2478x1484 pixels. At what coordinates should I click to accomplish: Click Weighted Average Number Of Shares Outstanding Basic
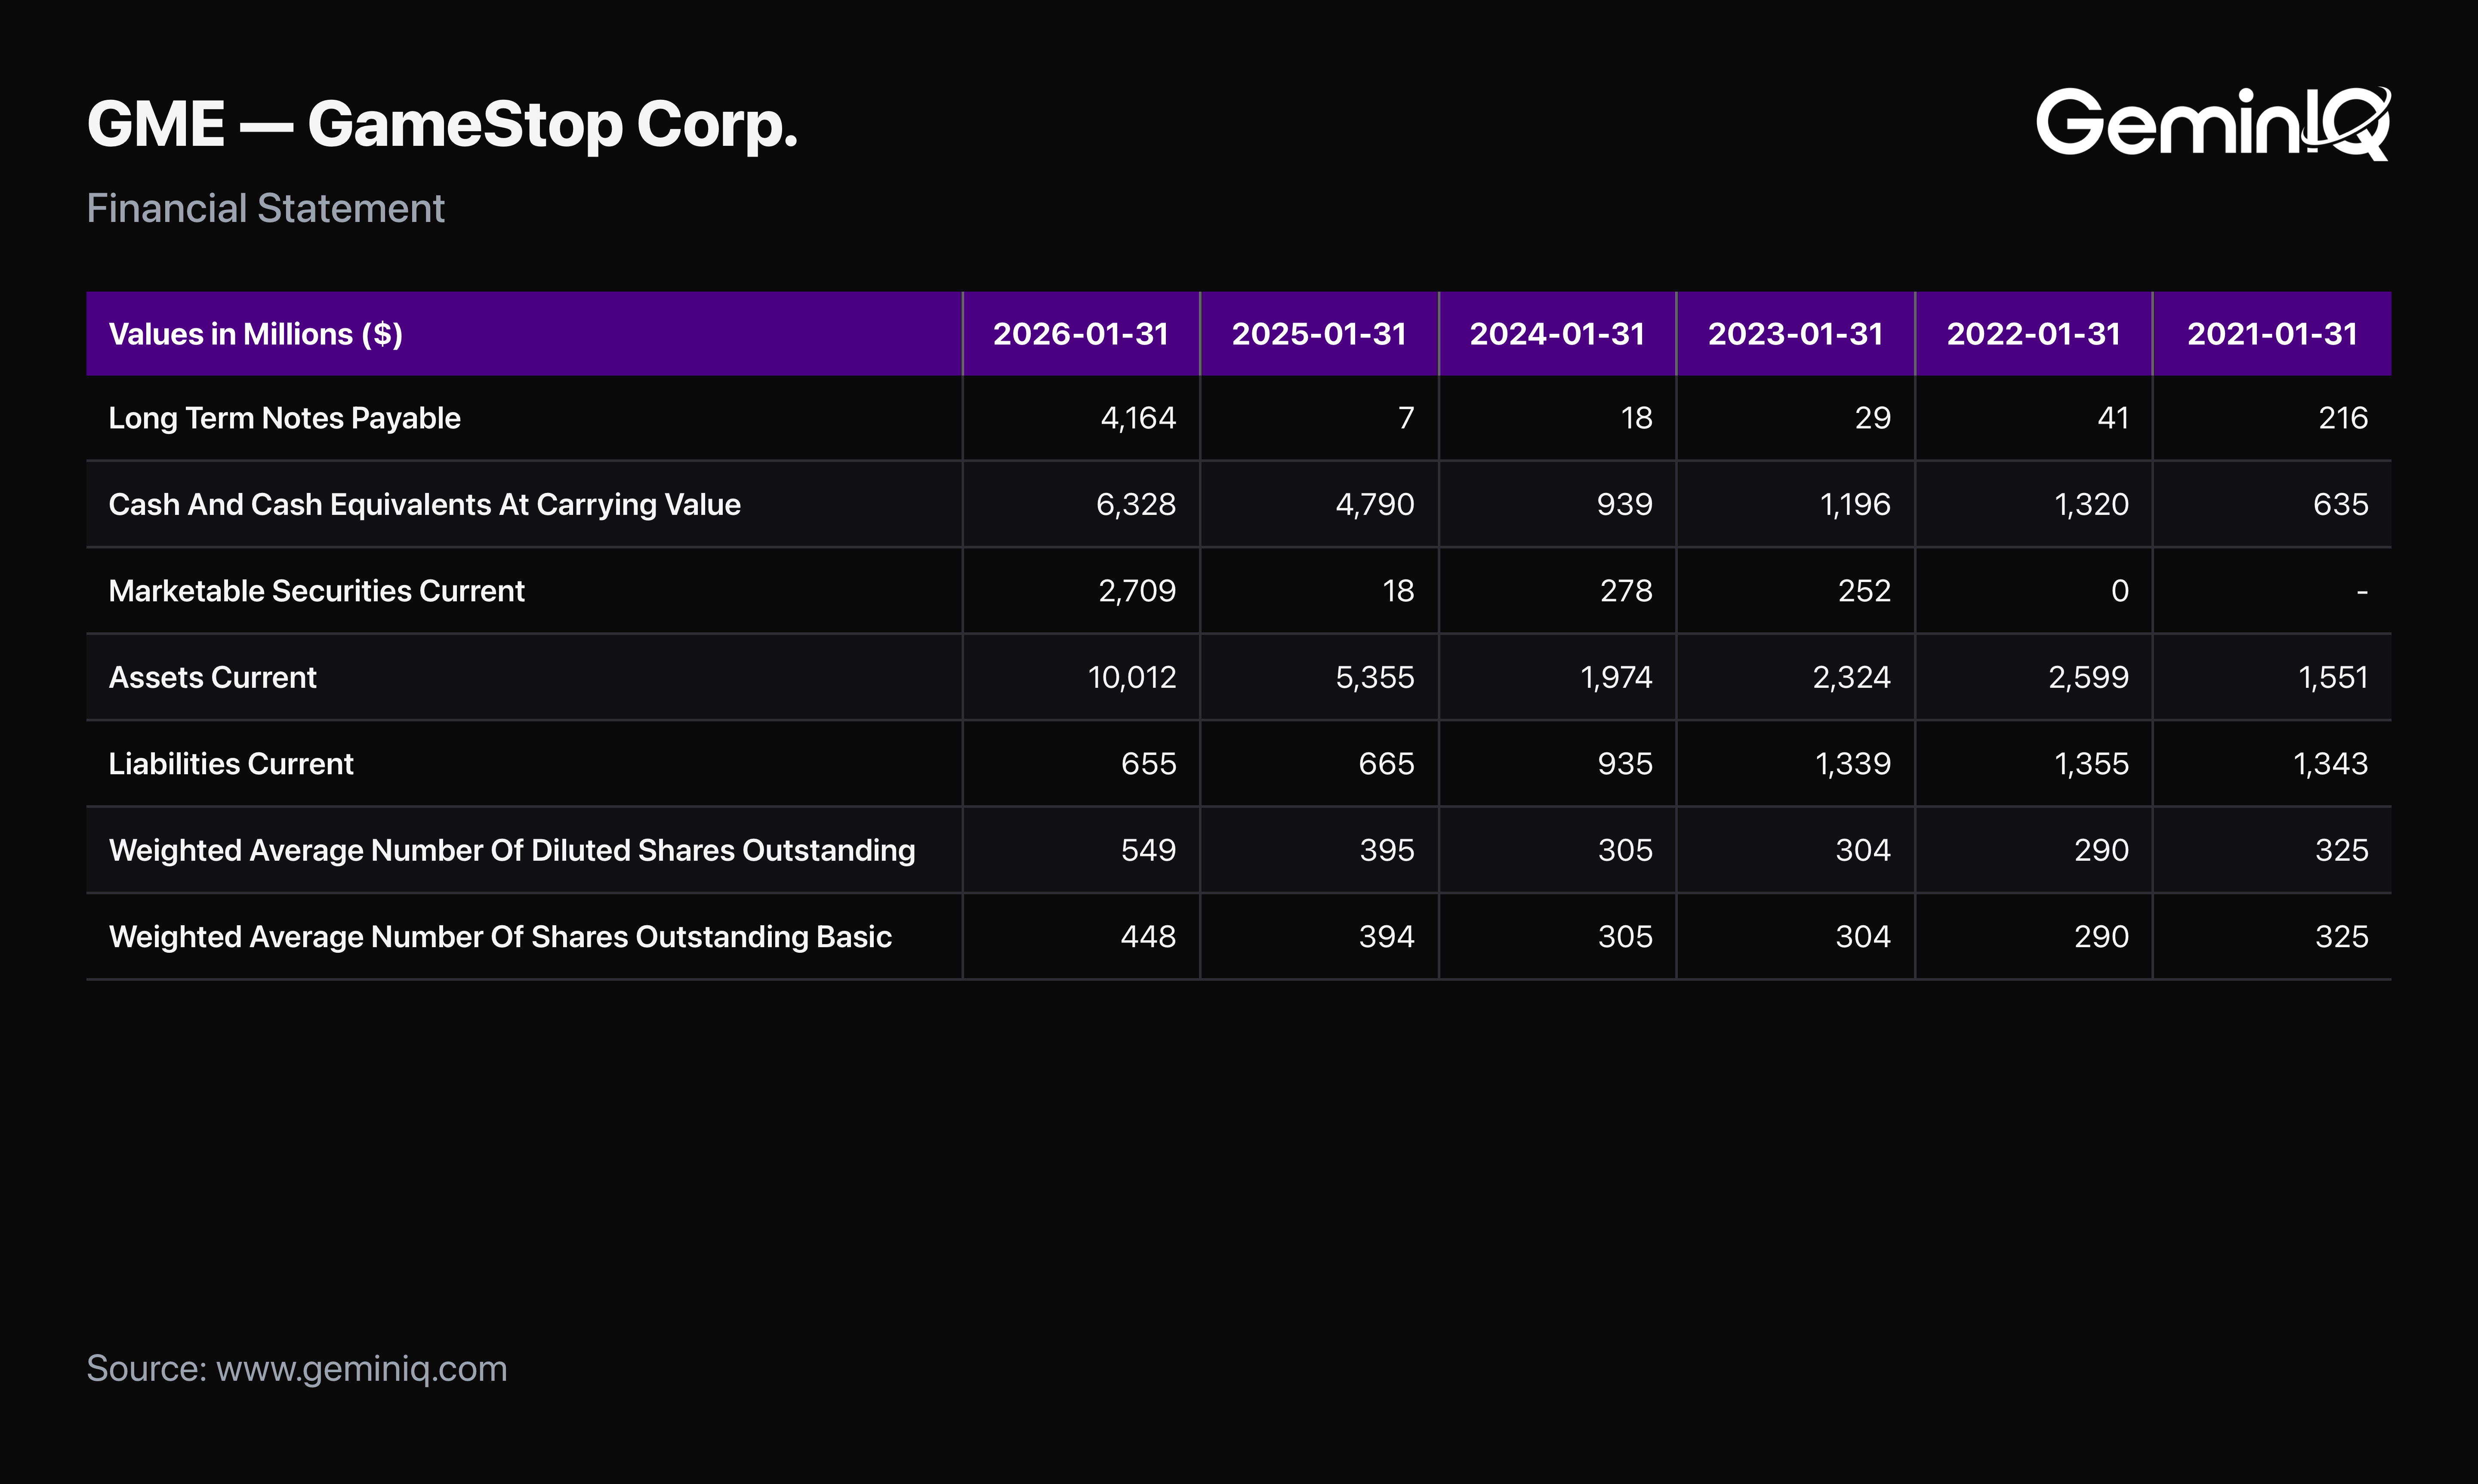click(x=500, y=937)
